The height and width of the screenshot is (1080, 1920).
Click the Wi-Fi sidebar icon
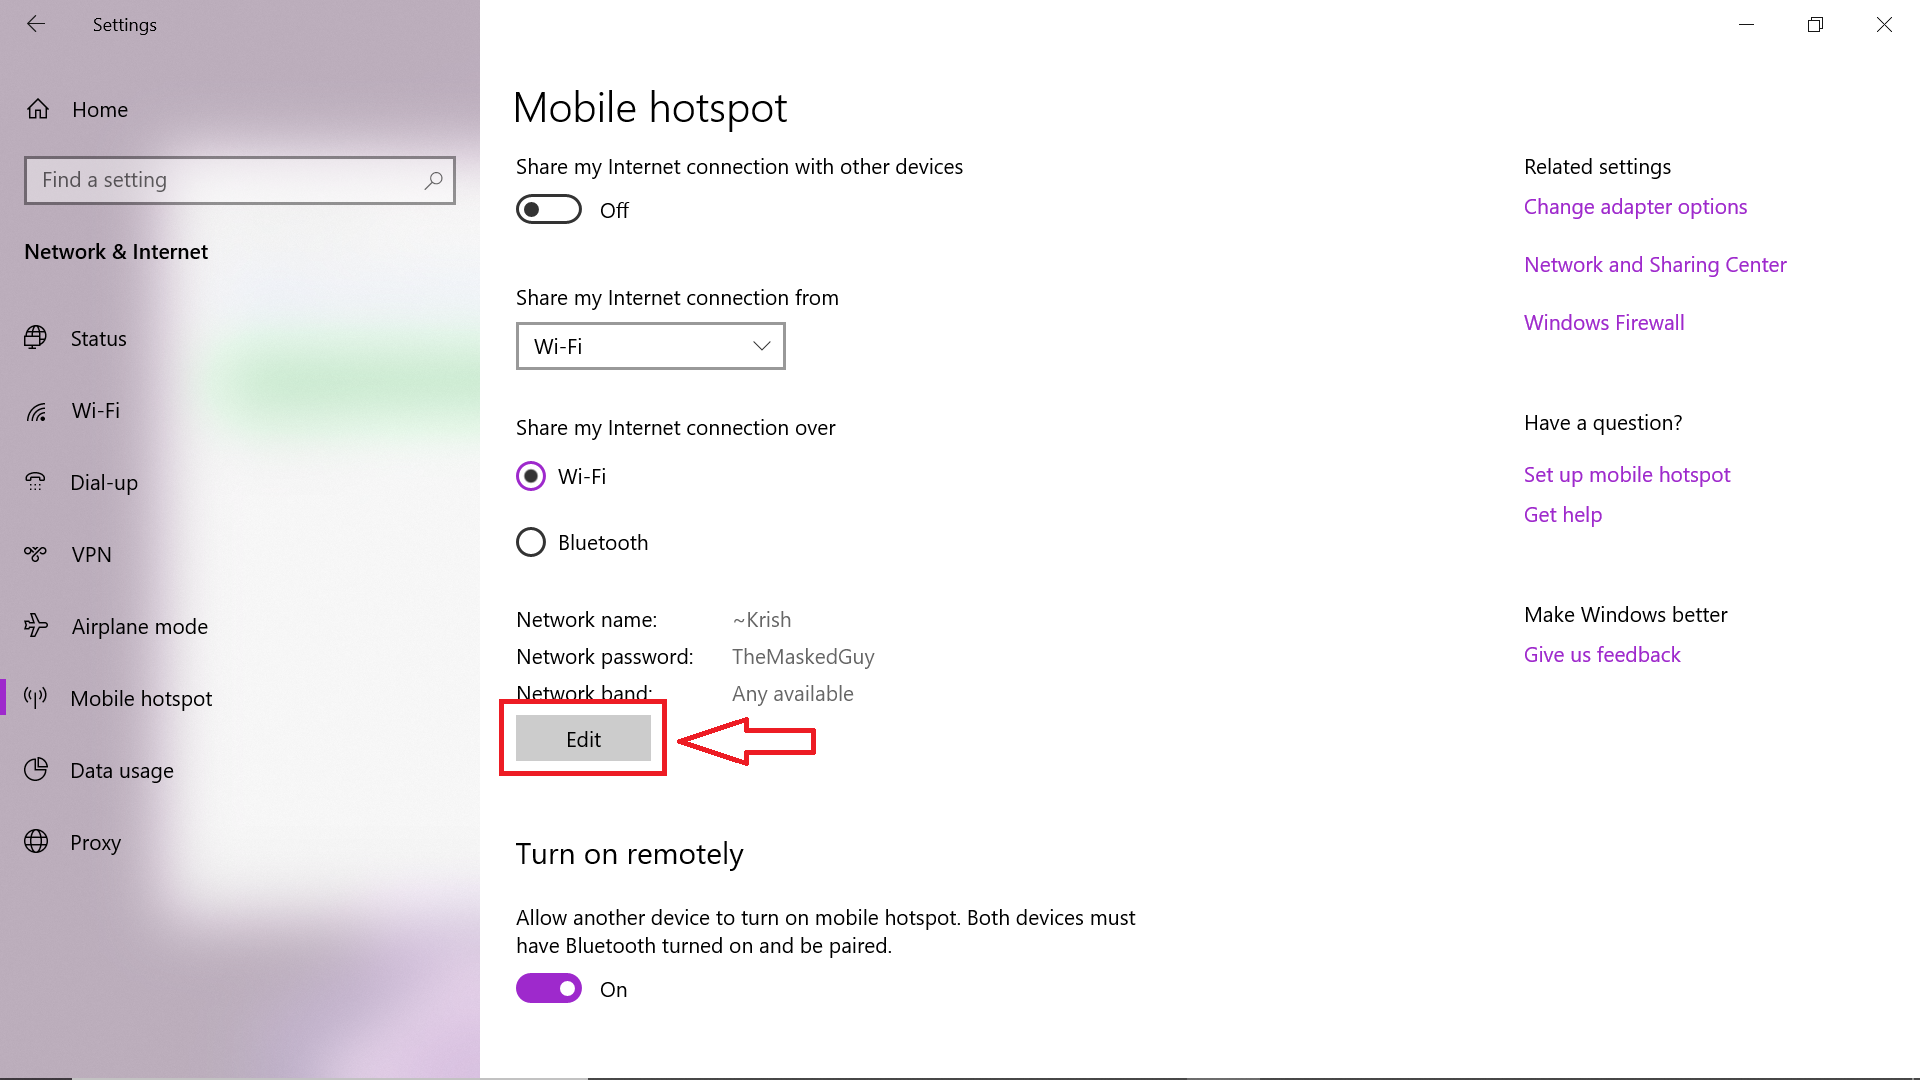38,410
